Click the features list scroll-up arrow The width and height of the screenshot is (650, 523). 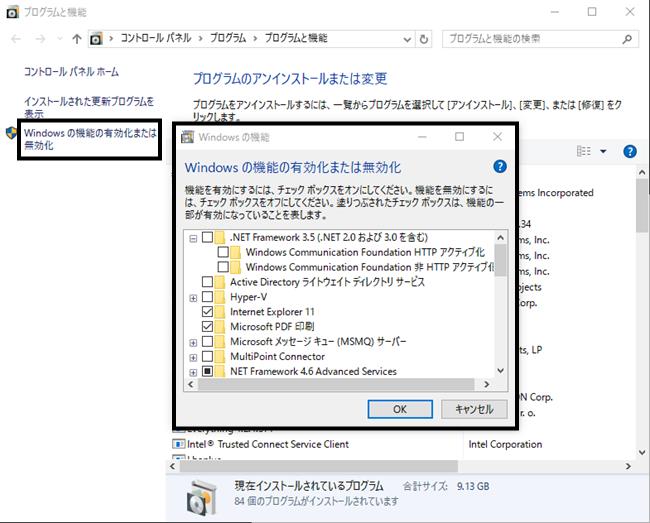[500, 237]
